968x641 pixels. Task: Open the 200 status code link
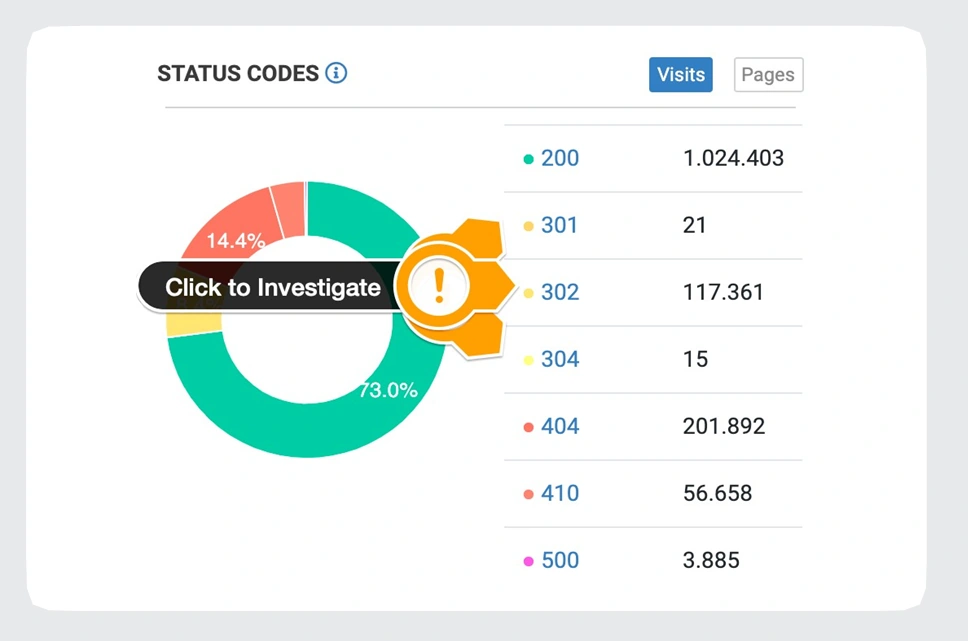559,158
